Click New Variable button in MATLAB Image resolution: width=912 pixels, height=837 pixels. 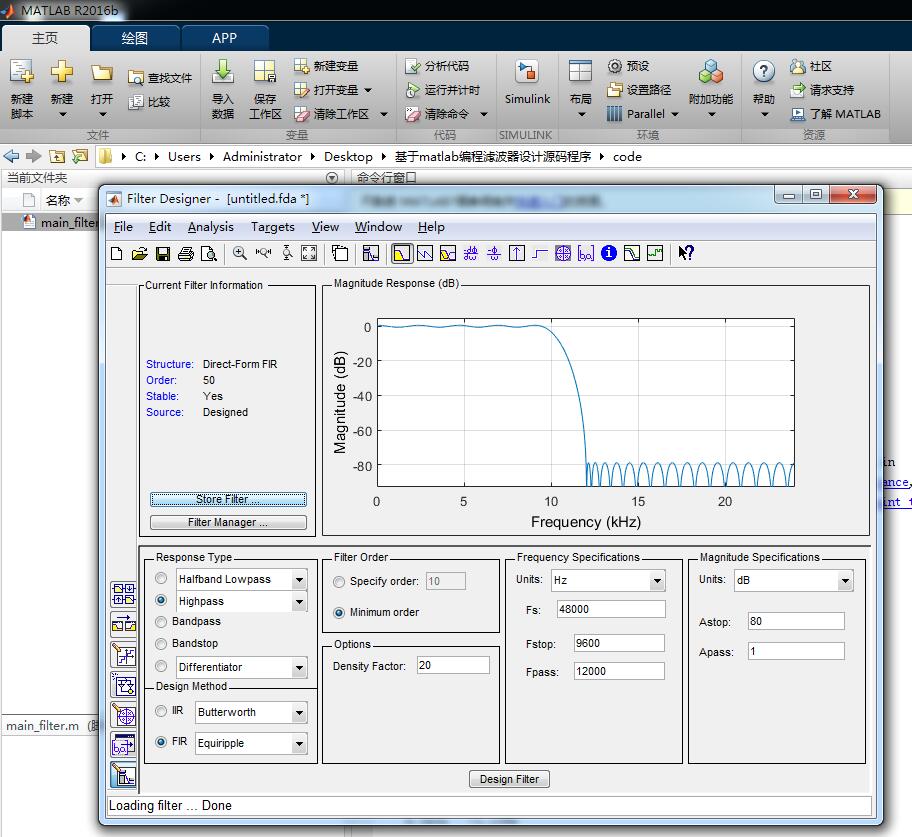[326, 66]
